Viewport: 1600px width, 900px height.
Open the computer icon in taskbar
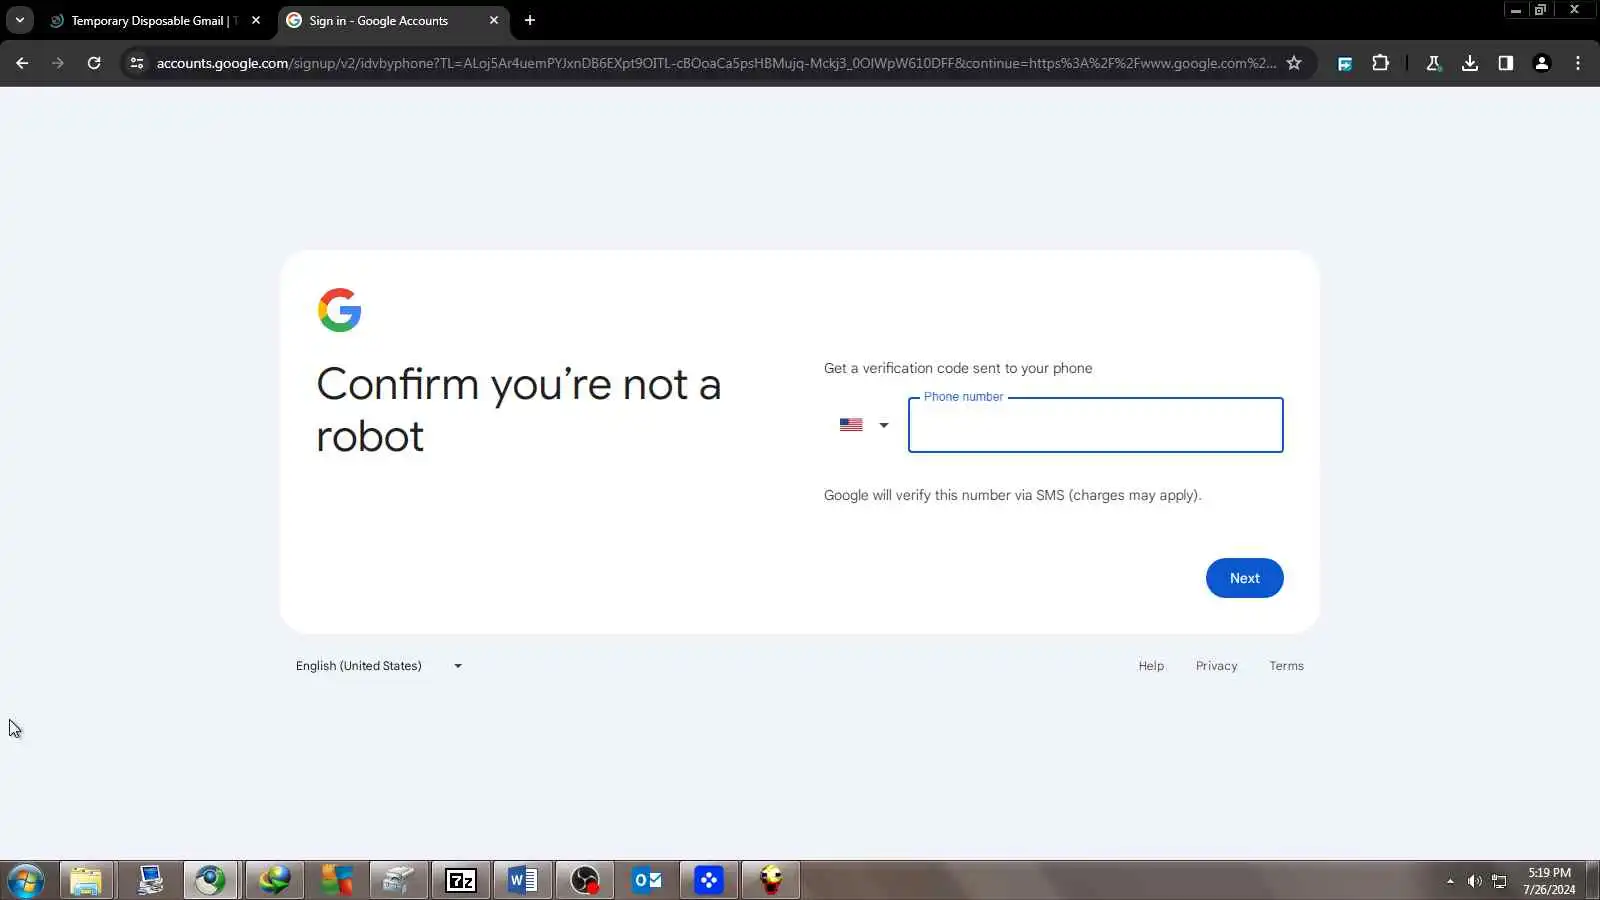point(150,880)
